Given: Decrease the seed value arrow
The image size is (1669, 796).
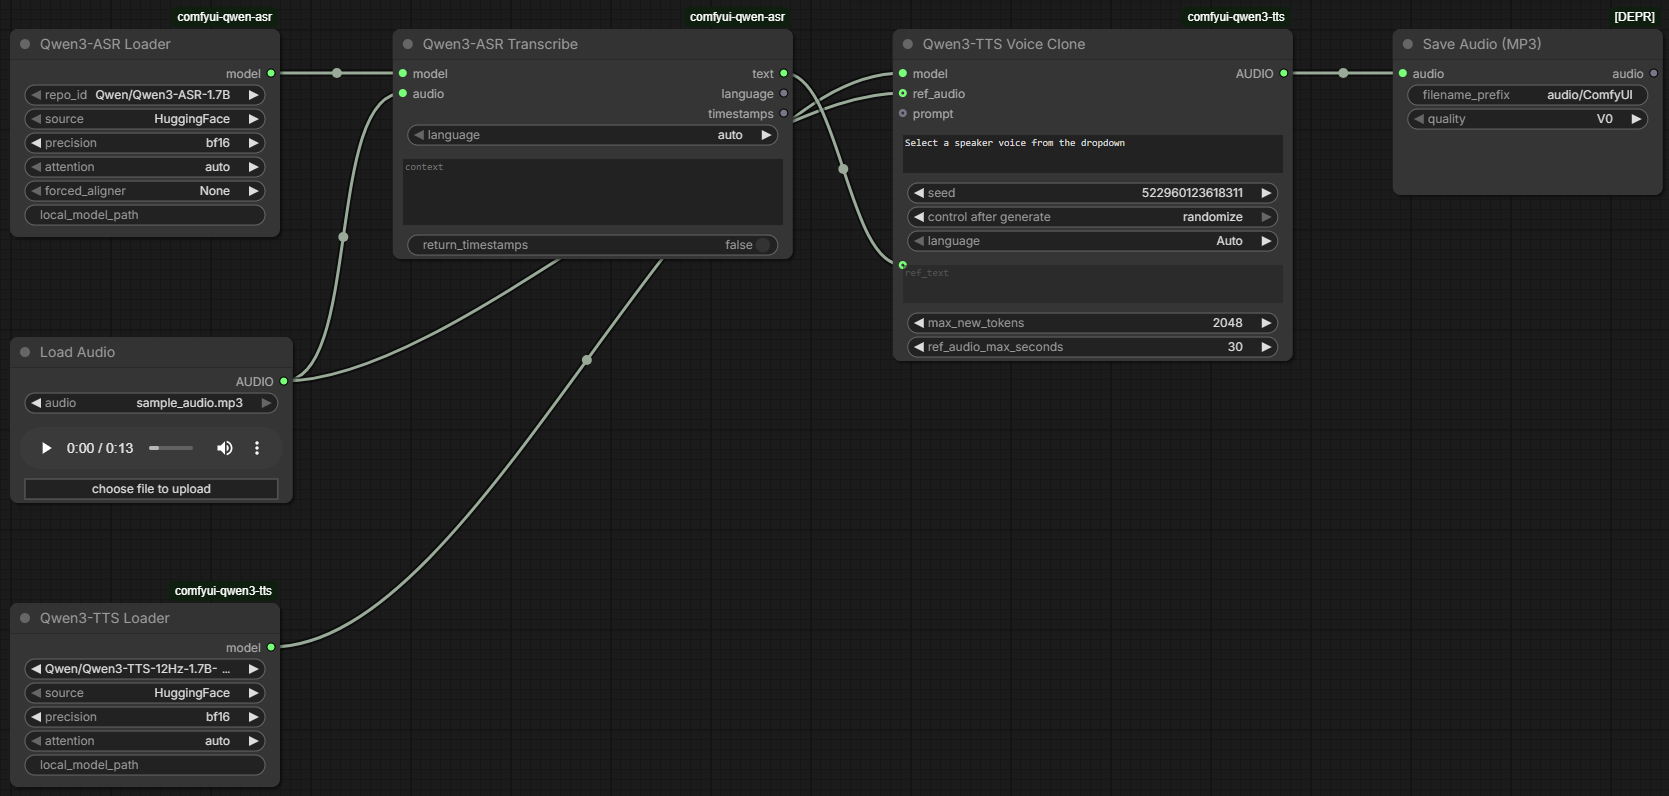Looking at the screenshot, I should point(919,193).
